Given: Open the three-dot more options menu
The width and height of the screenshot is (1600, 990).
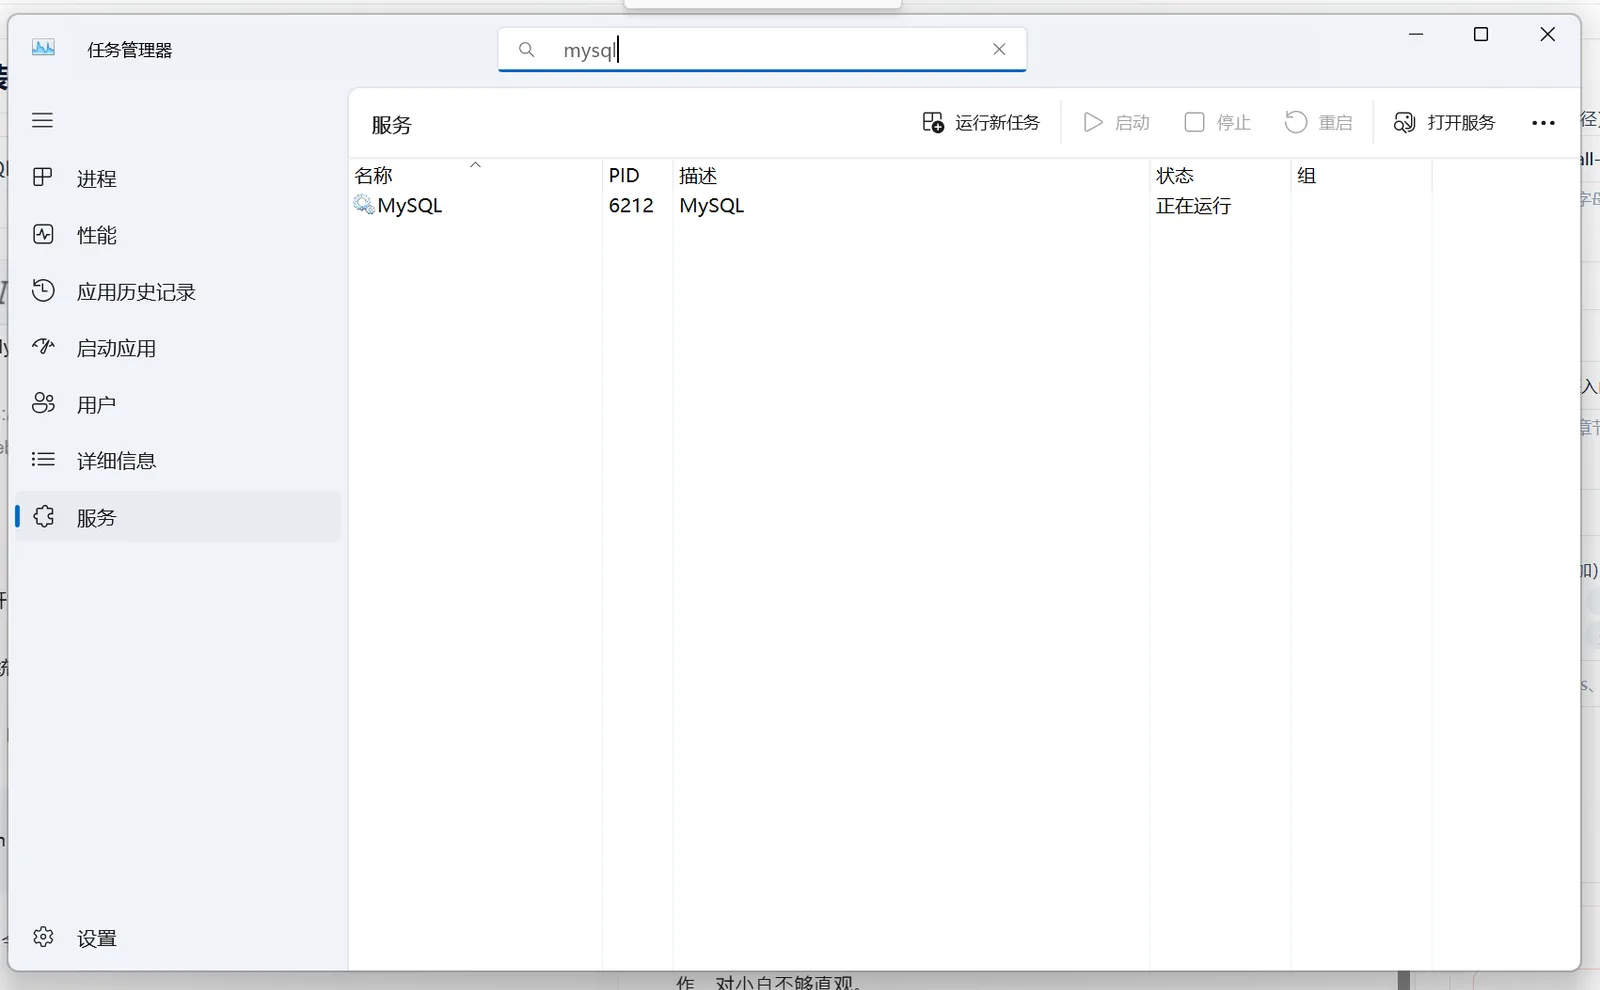Looking at the screenshot, I should point(1543,123).
